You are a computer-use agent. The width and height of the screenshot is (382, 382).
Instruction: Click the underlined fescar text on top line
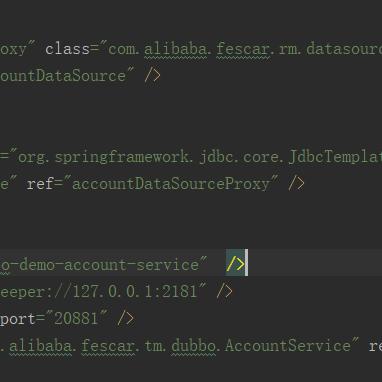[243, 49]
